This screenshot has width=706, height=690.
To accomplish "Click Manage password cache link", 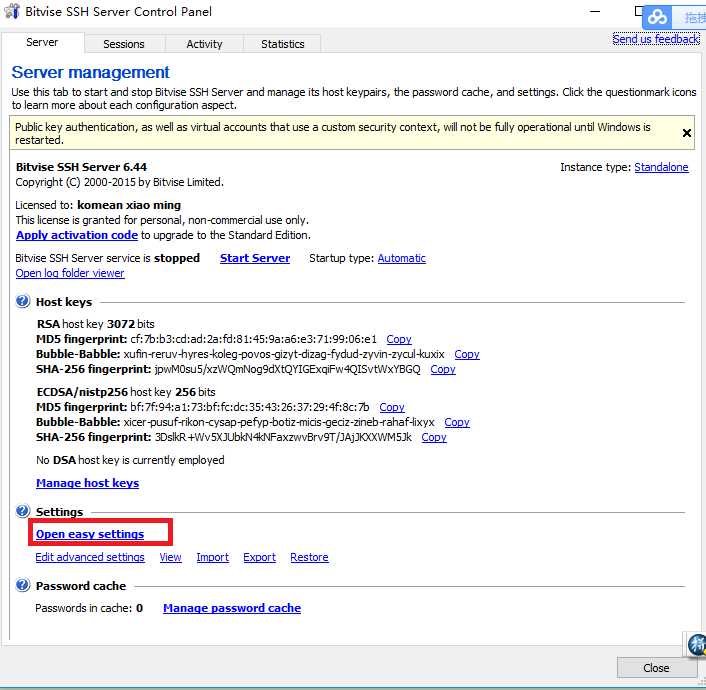I will click(232, 608).
